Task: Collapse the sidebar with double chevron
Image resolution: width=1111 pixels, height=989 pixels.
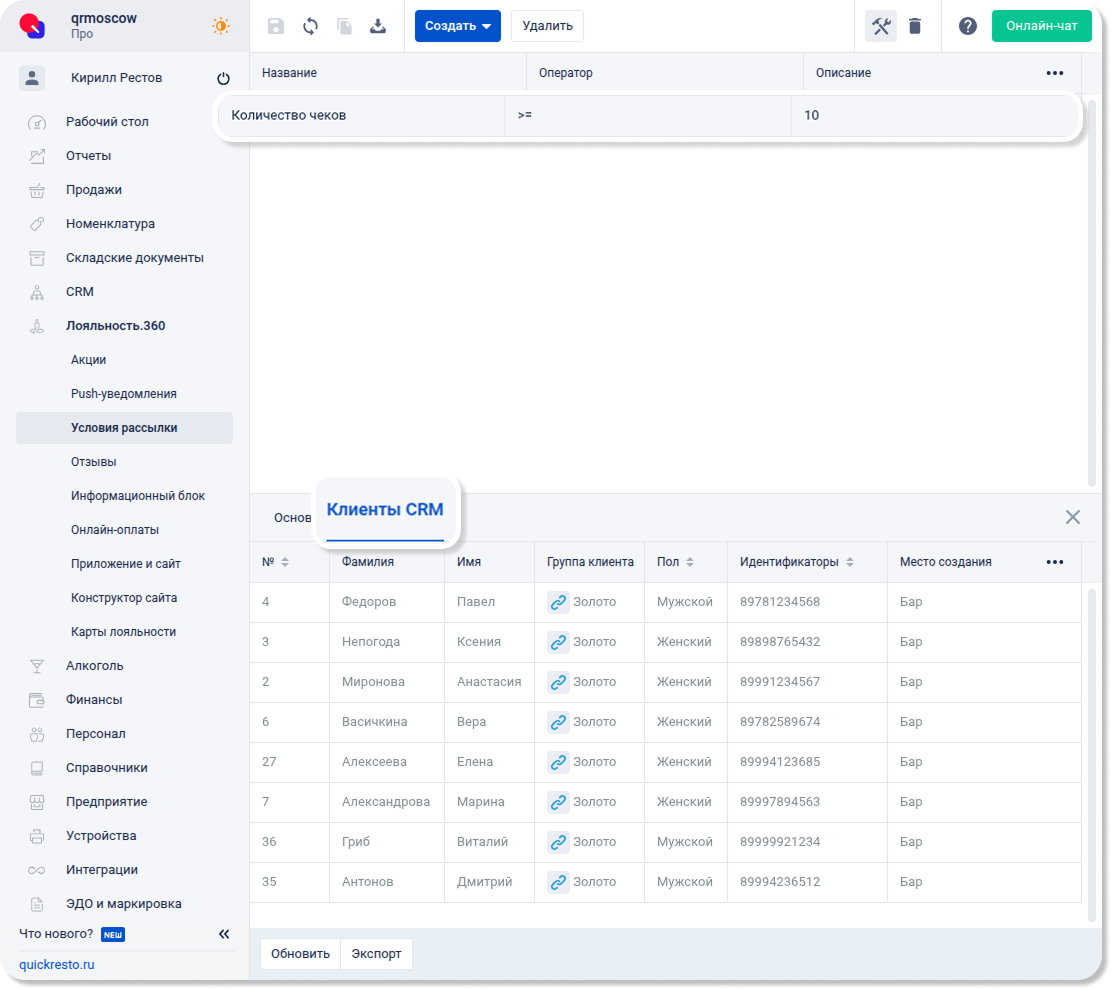Action: pos(224,934)
